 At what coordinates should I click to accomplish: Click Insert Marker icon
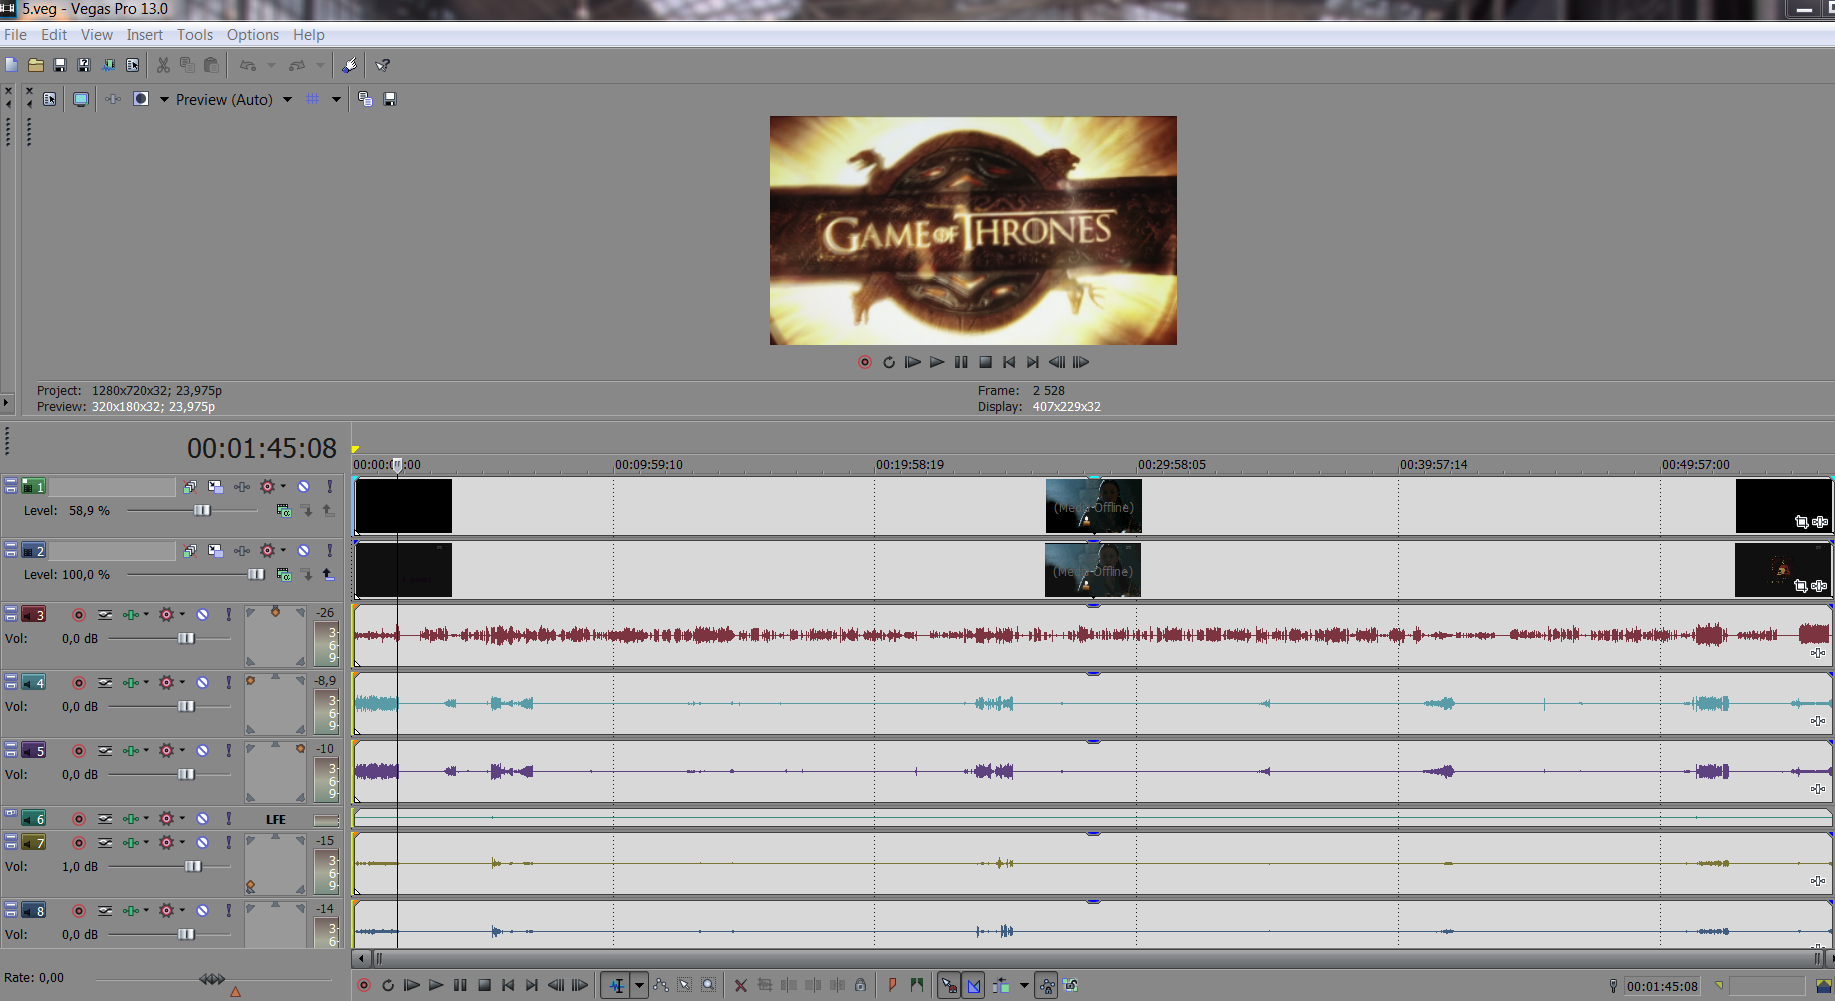coord(892,985)
